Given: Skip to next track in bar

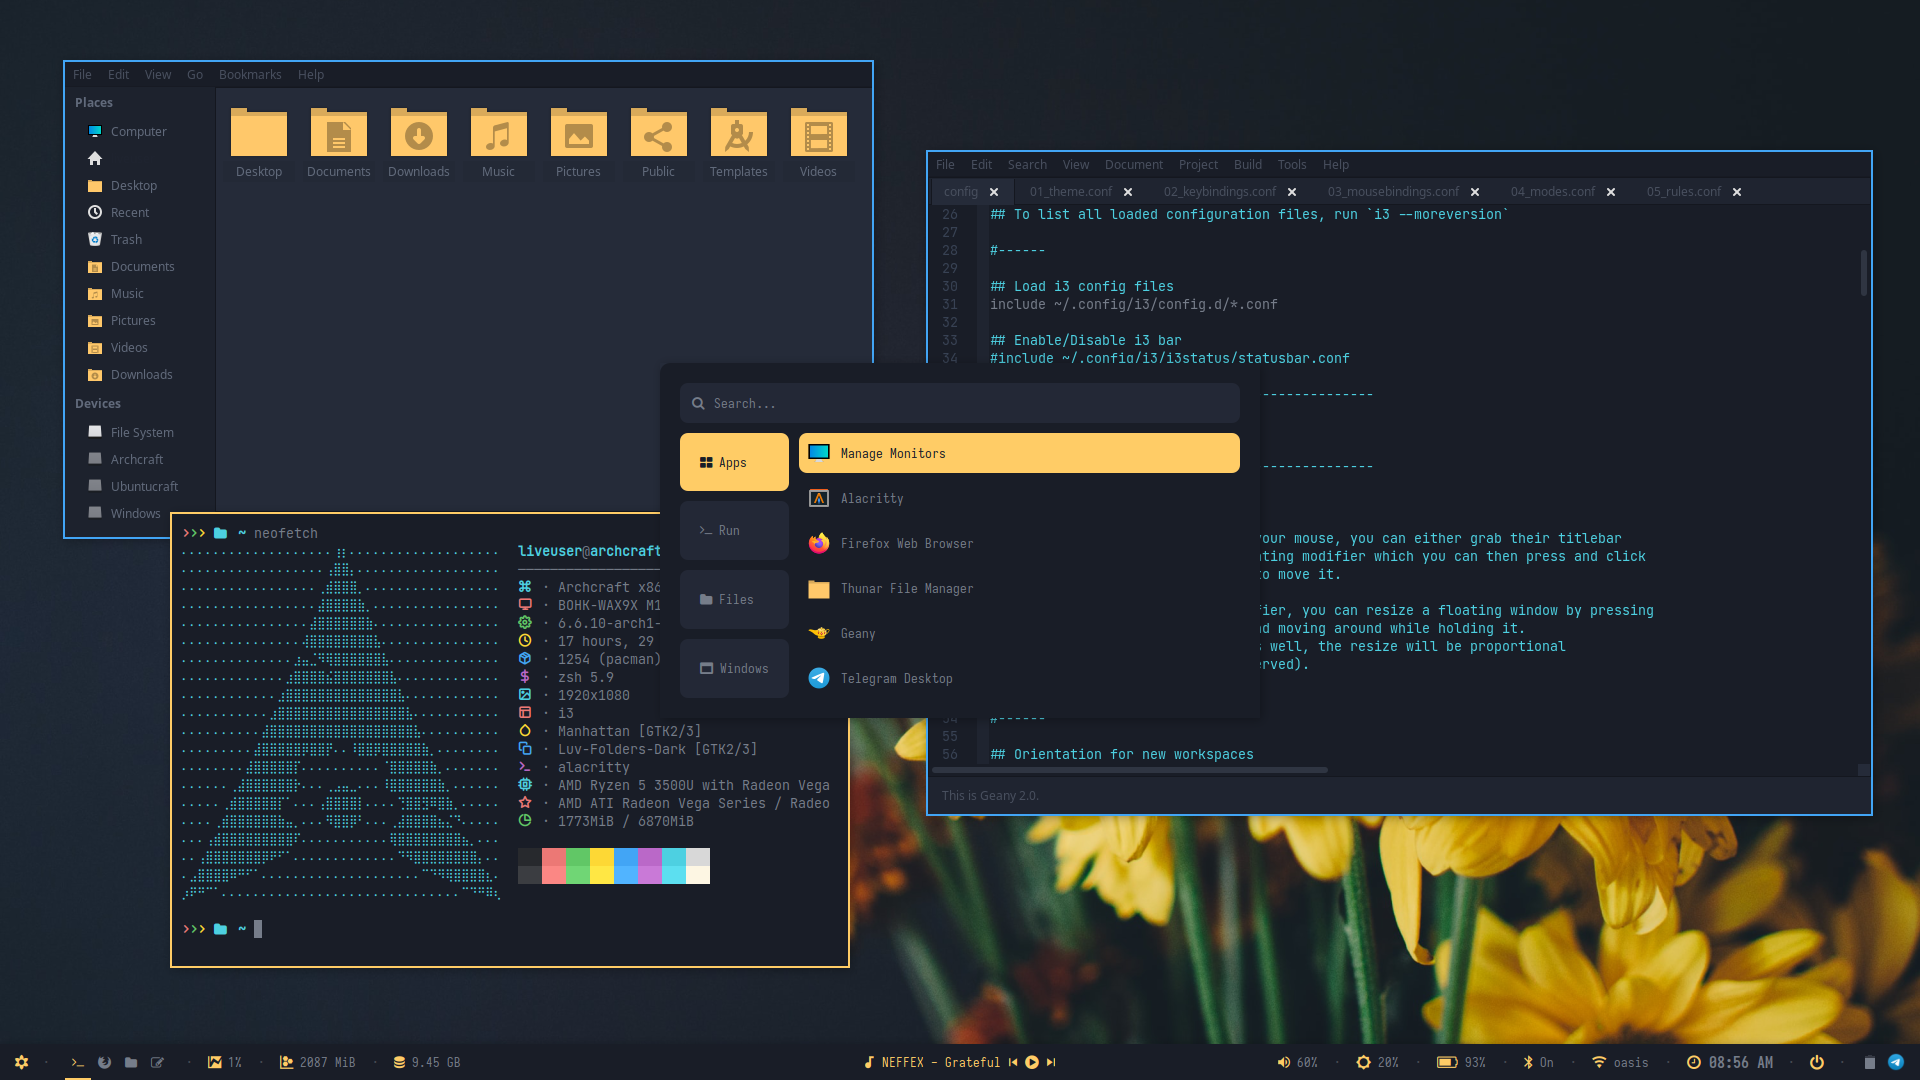Looking at the screenshot, I should pos(1051,1062).
